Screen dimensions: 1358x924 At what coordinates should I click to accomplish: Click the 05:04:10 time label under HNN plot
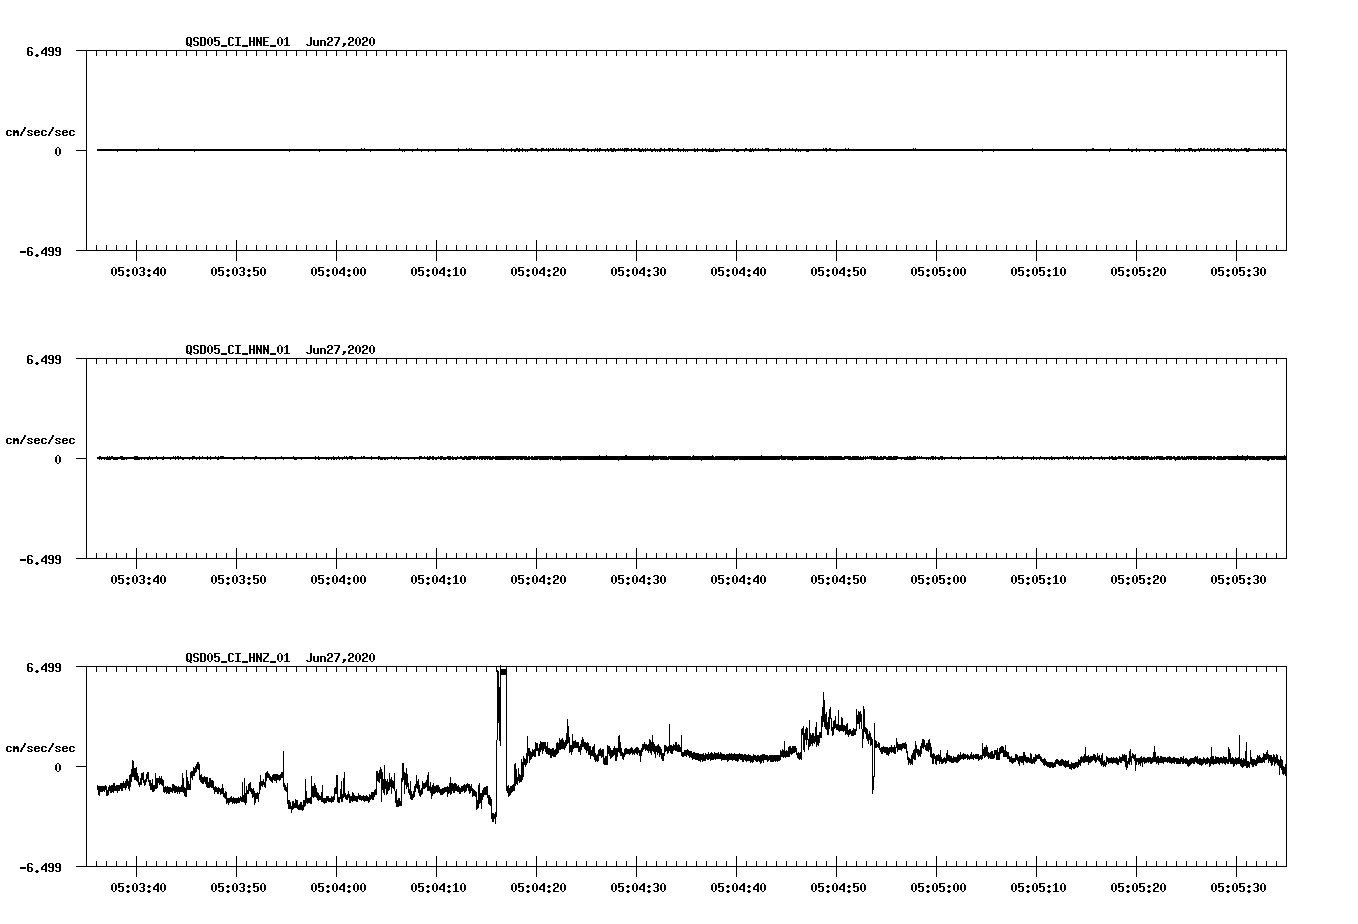[x=438, y=580]
